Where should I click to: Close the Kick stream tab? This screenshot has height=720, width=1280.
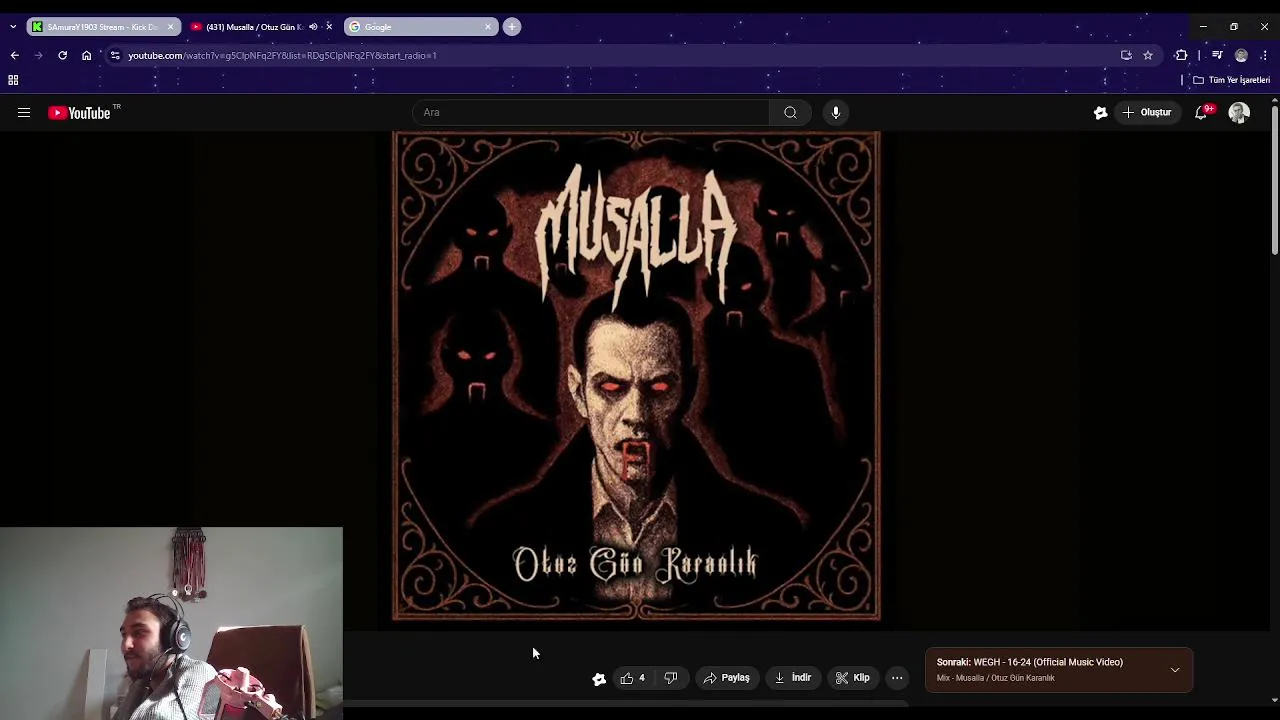[170, 27]
